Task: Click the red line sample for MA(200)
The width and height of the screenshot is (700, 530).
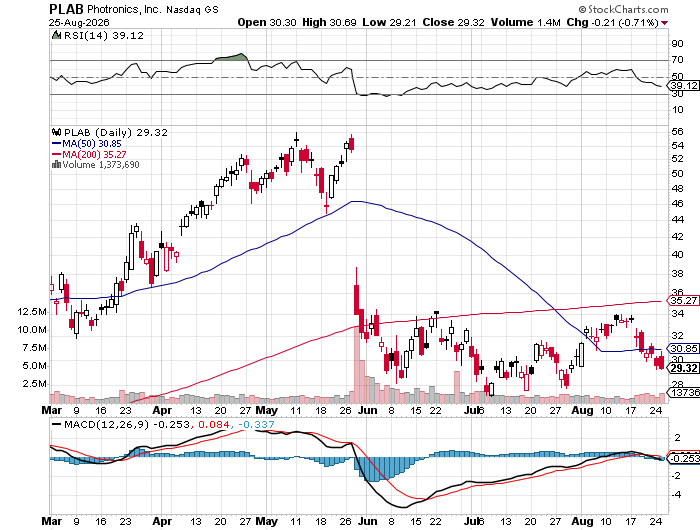Action: pyautogui.click(x=57, y=154)
